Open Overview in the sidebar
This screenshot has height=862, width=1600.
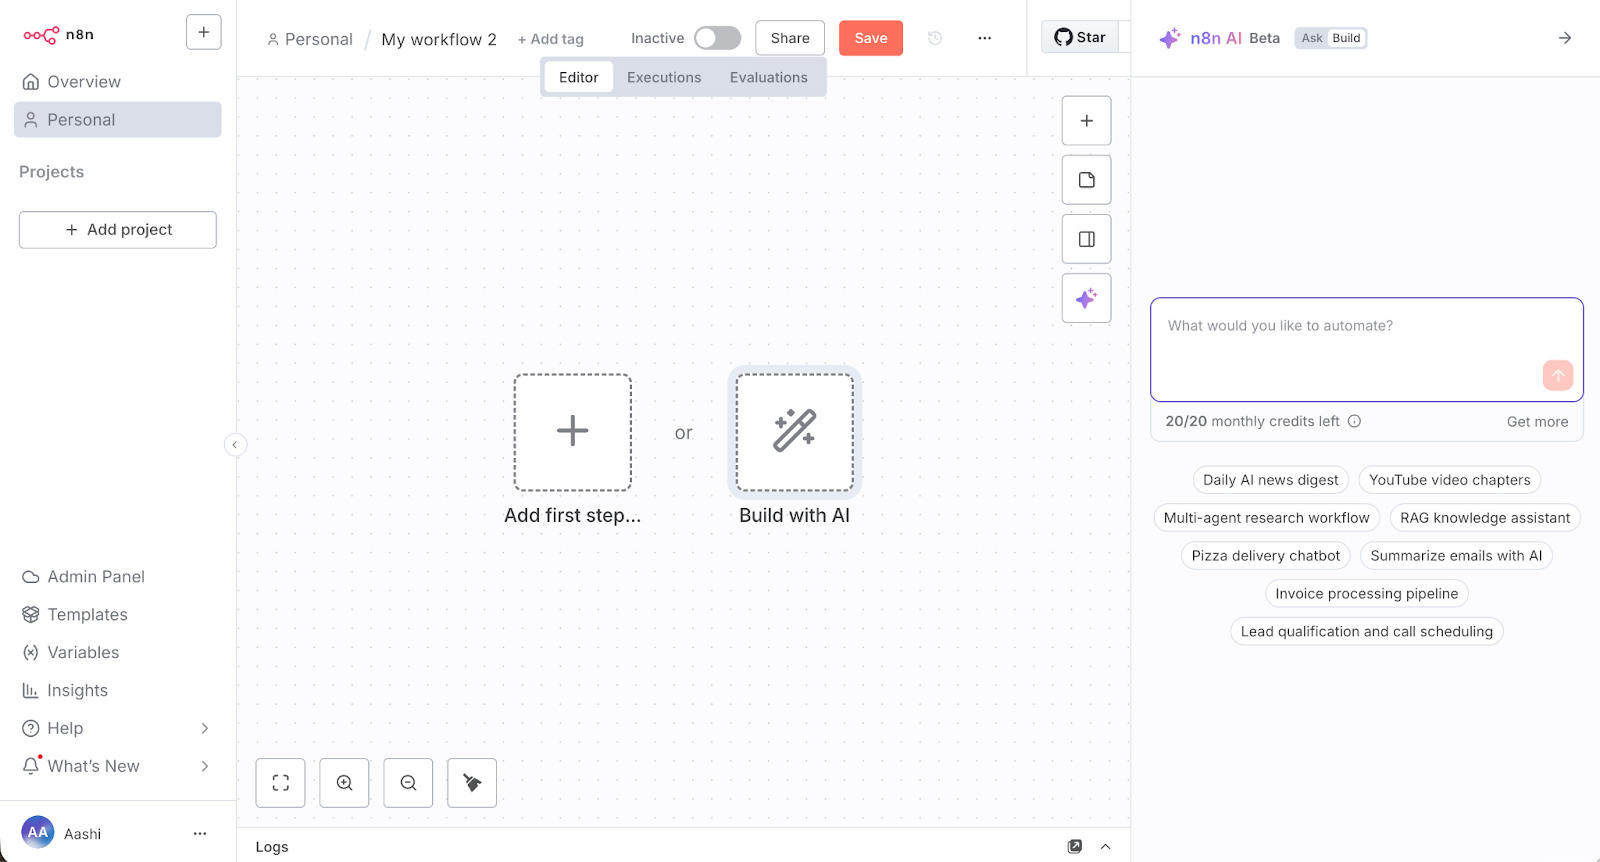118,82
